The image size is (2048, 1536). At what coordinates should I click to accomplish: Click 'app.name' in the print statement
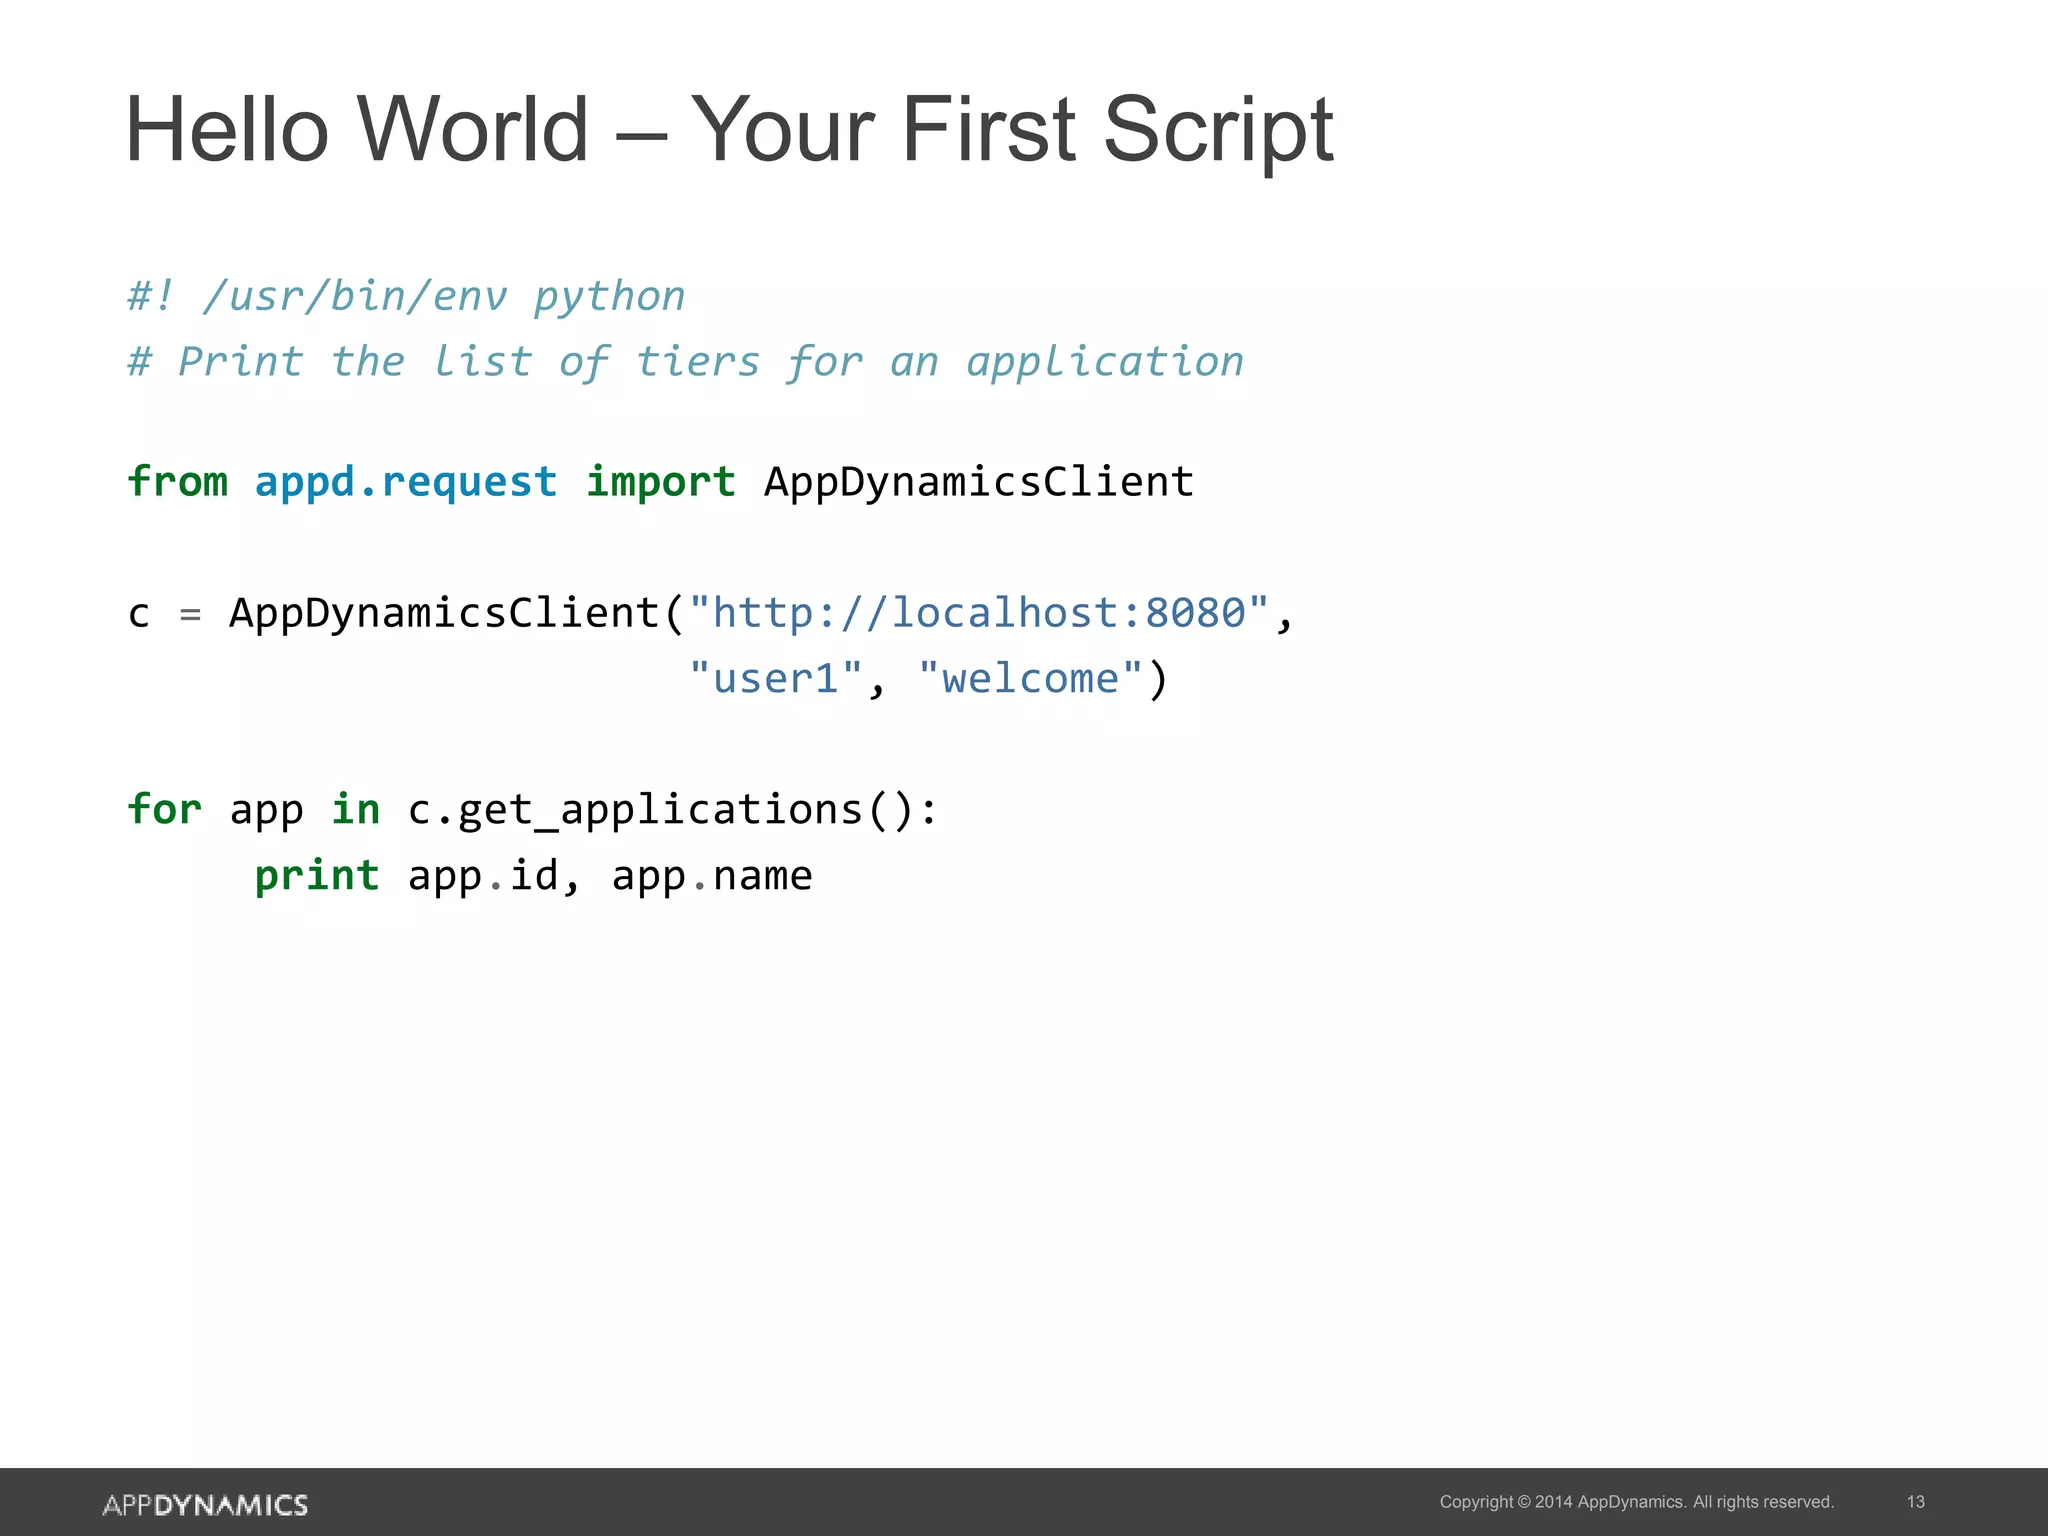712,877
